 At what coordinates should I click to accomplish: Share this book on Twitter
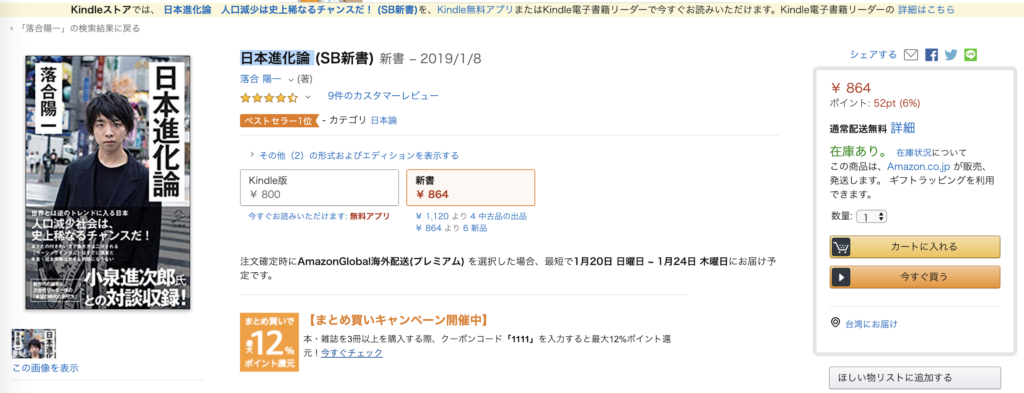pyautogui.click(x=951, y=55)
